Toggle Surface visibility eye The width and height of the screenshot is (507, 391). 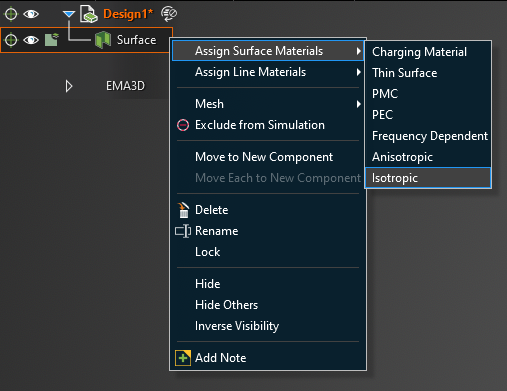click(x=31, y=40)
